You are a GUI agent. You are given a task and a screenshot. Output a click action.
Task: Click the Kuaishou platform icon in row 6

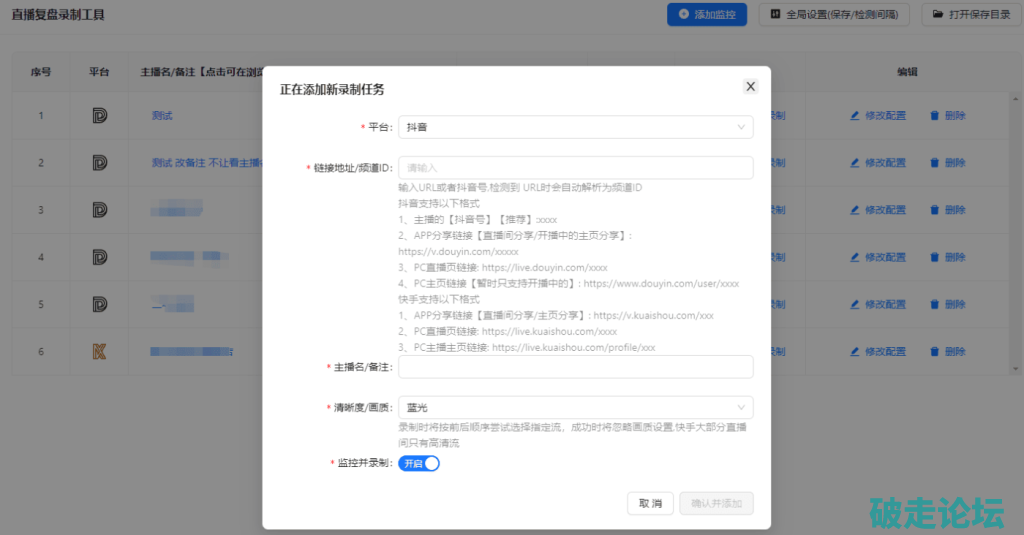(99, 351)
